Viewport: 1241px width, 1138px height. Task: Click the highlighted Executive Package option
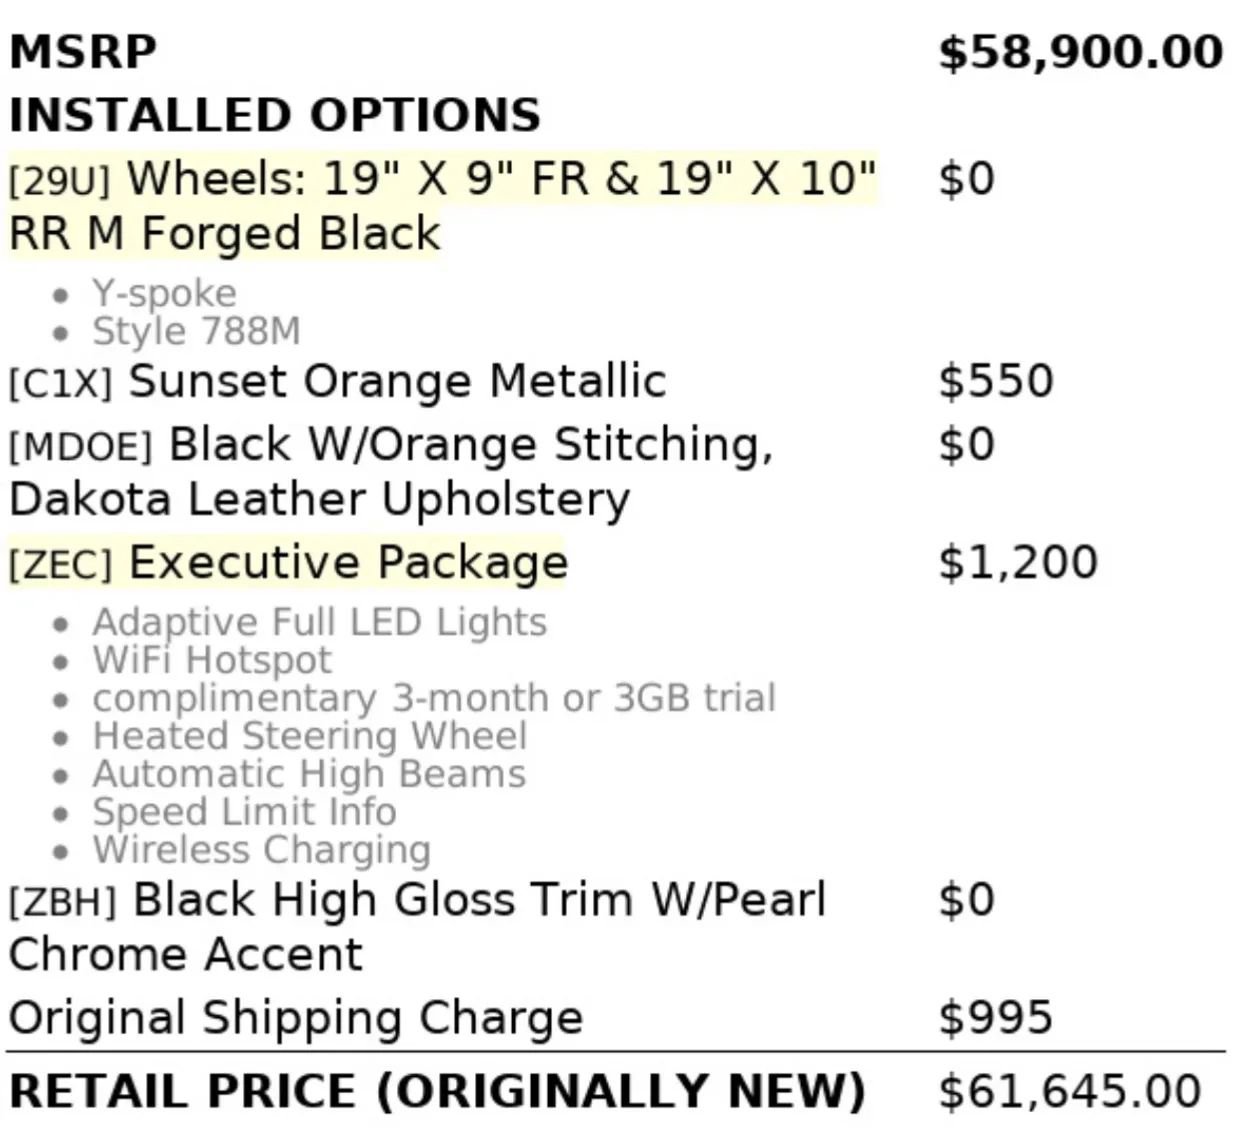tap(347, 563)
